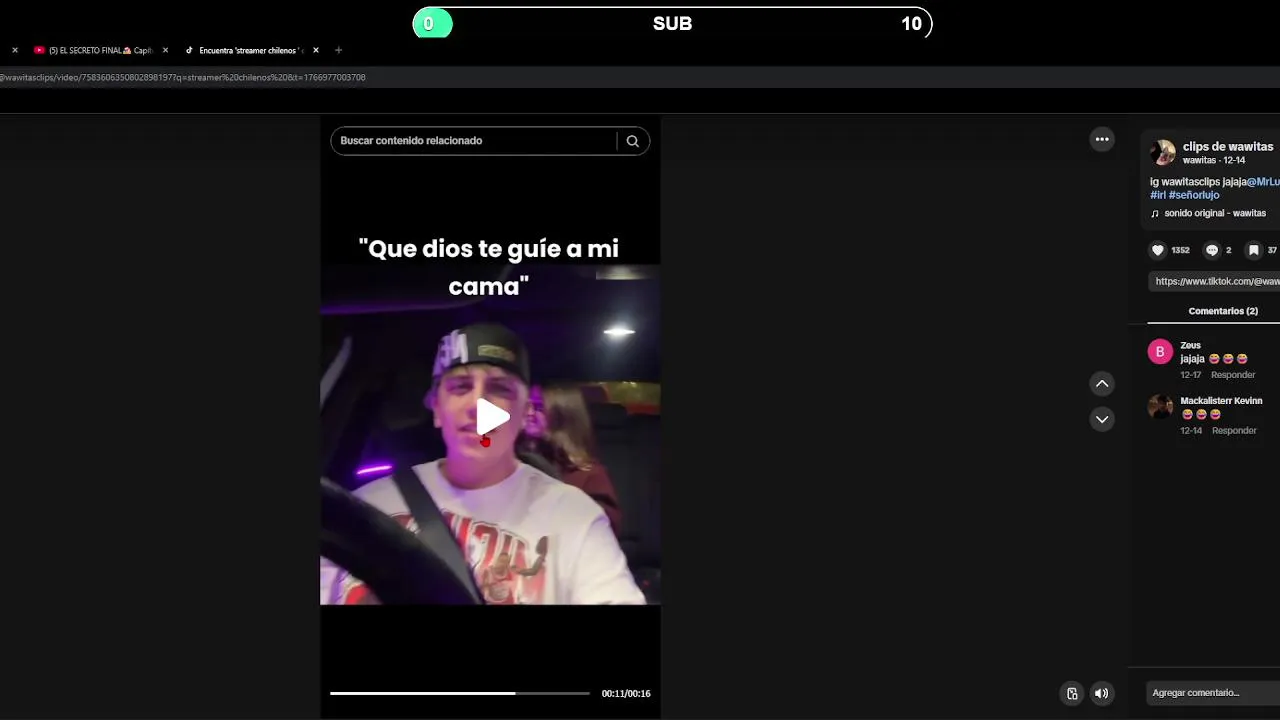Seek on the video progress bar

(460, 693)
